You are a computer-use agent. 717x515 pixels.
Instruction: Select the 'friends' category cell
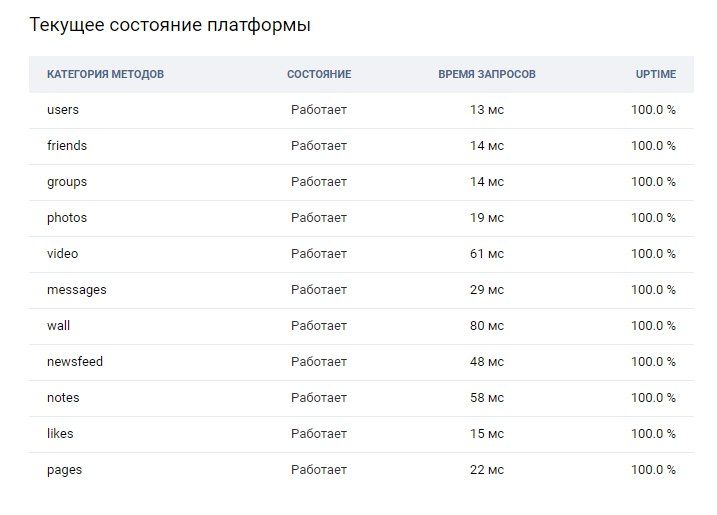pos(67,145)
